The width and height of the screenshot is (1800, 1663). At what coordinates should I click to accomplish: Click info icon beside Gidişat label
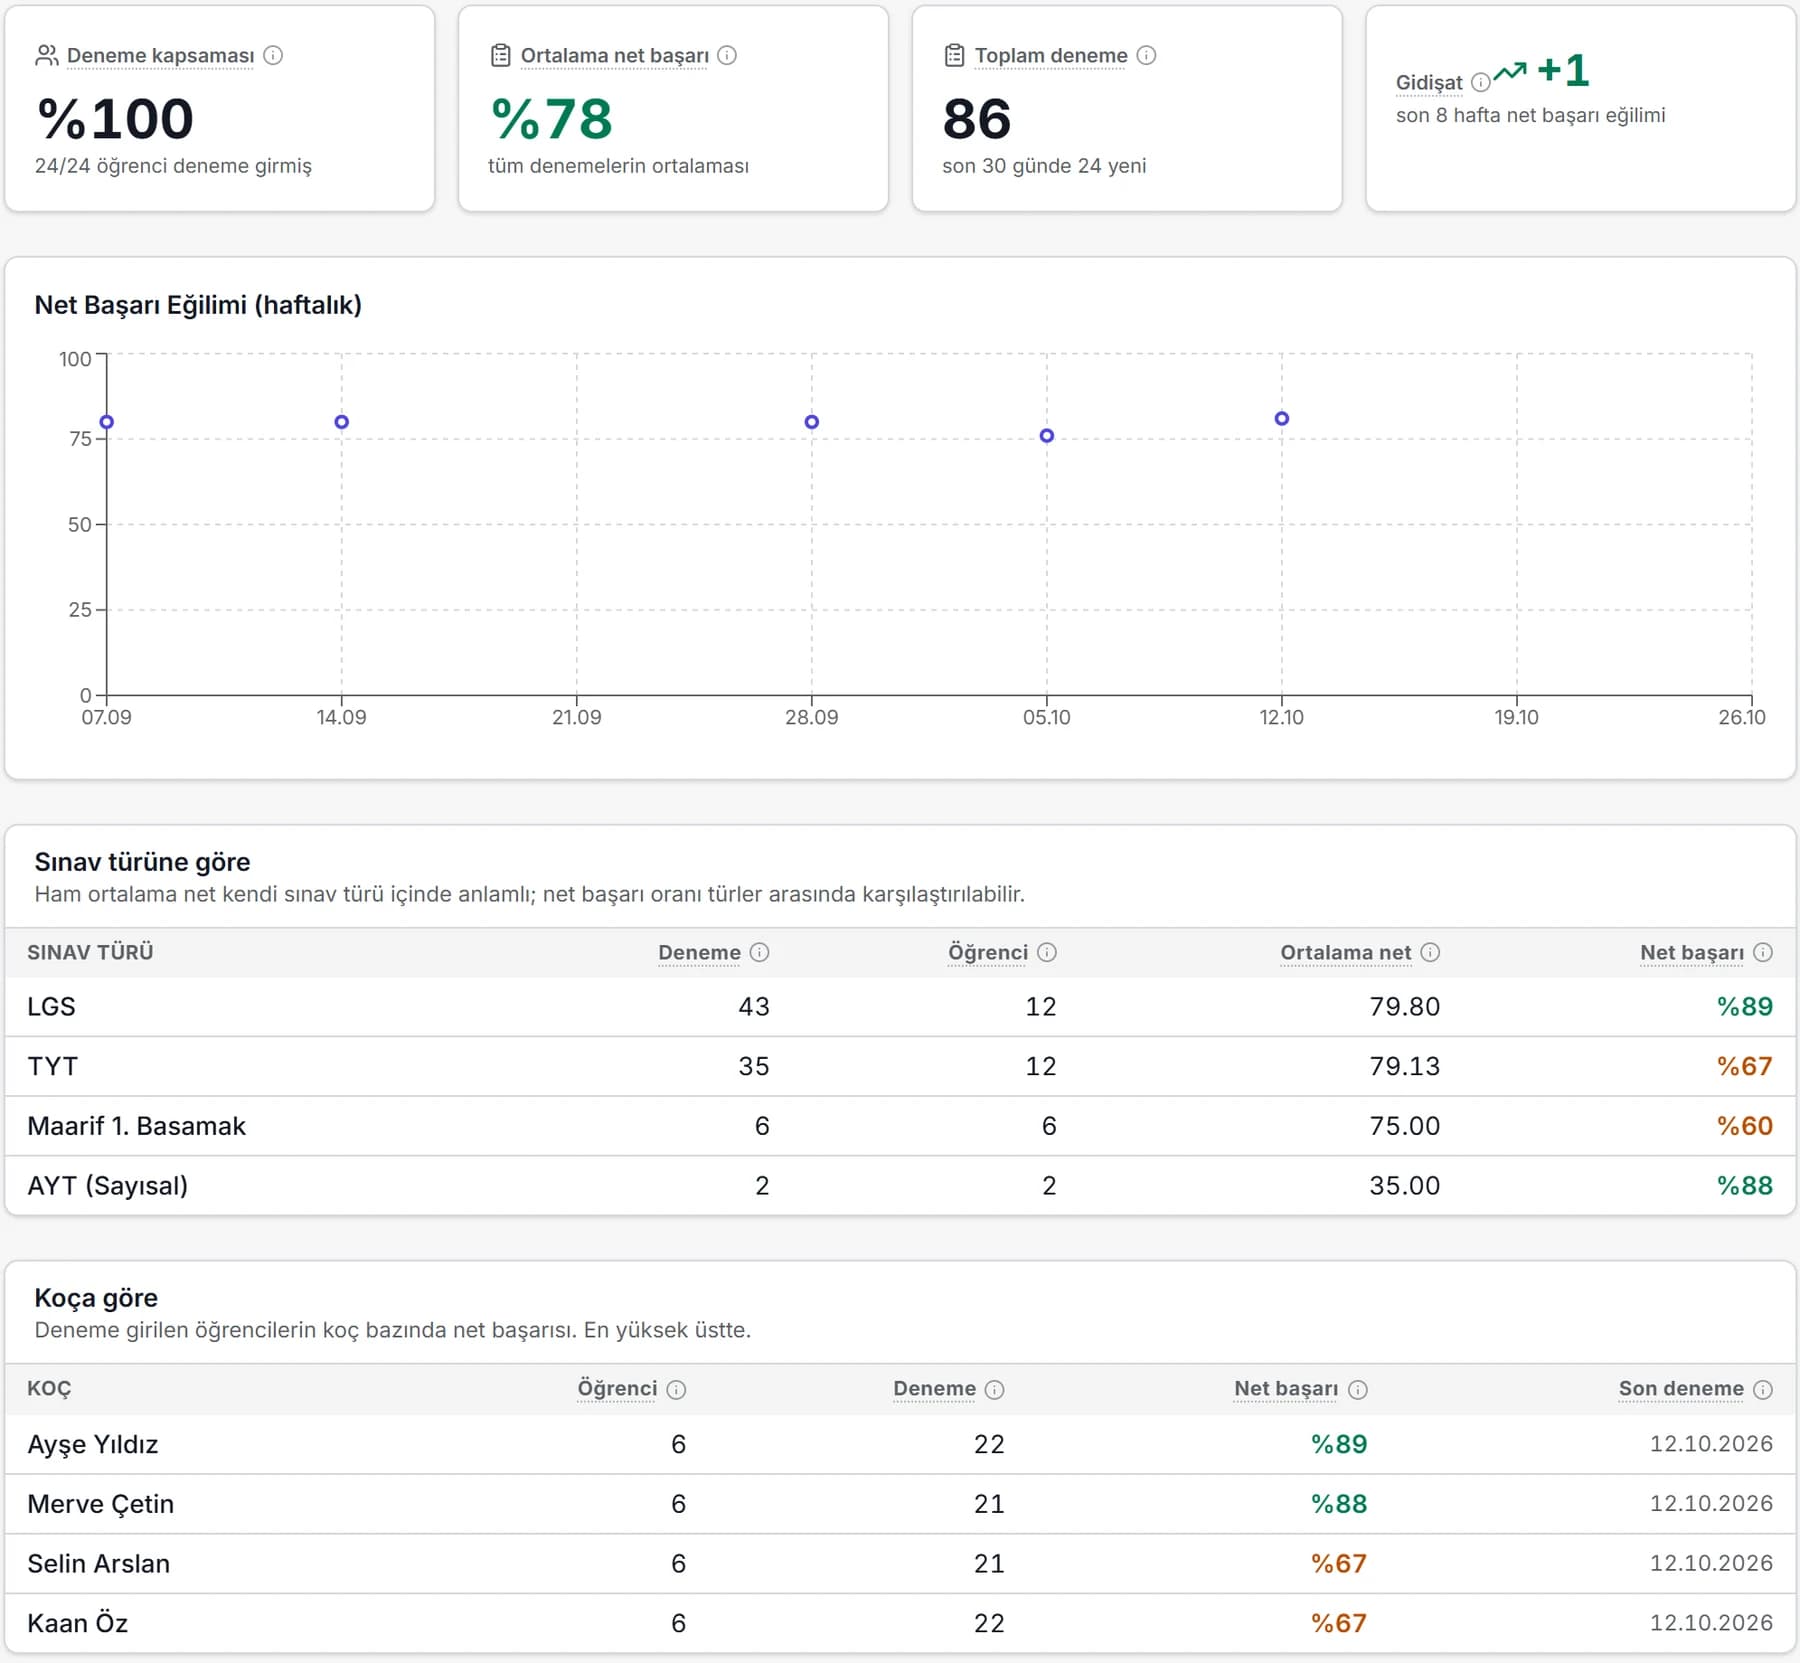coord(1480,83)
